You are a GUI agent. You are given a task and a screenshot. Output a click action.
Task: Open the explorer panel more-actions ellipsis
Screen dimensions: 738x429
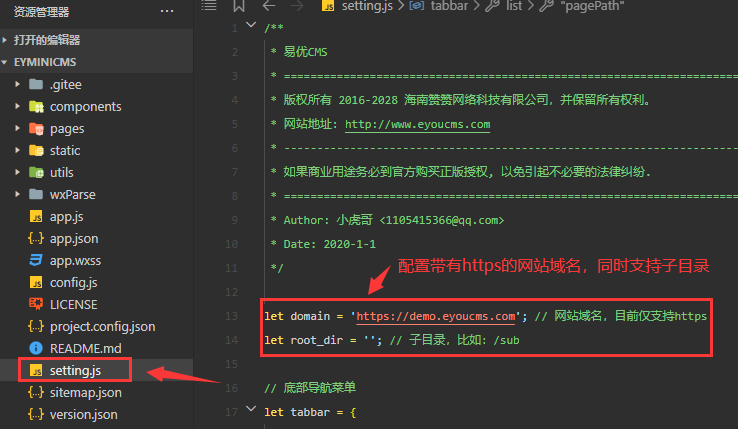click(167, 11)
